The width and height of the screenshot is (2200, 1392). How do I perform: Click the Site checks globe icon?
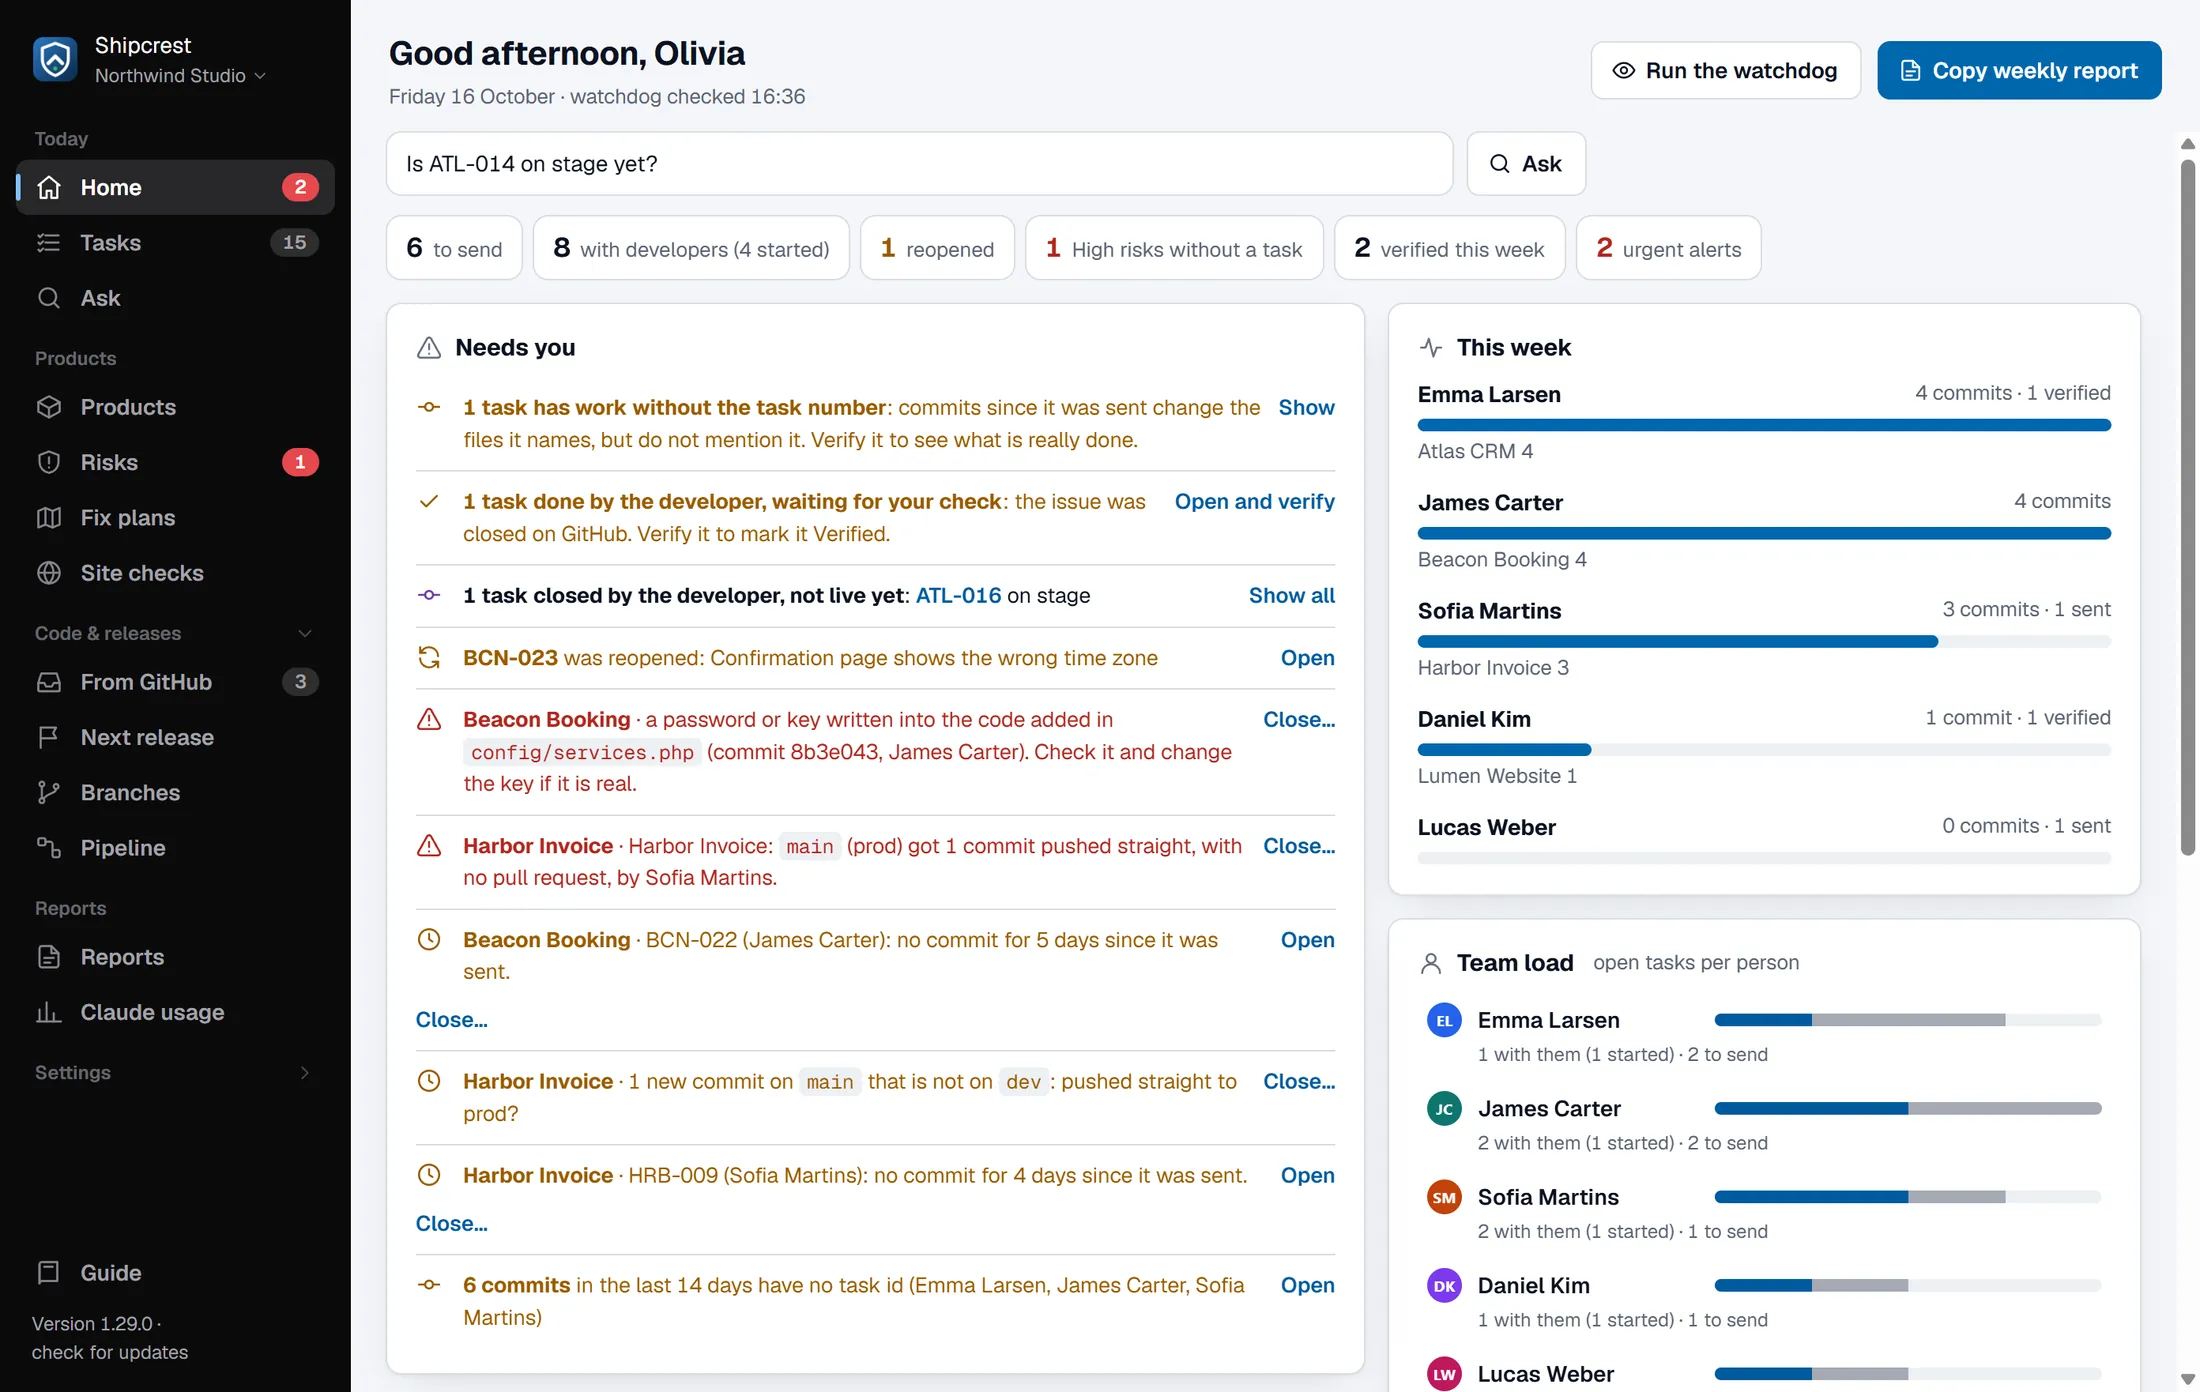(x=49, y=573)
